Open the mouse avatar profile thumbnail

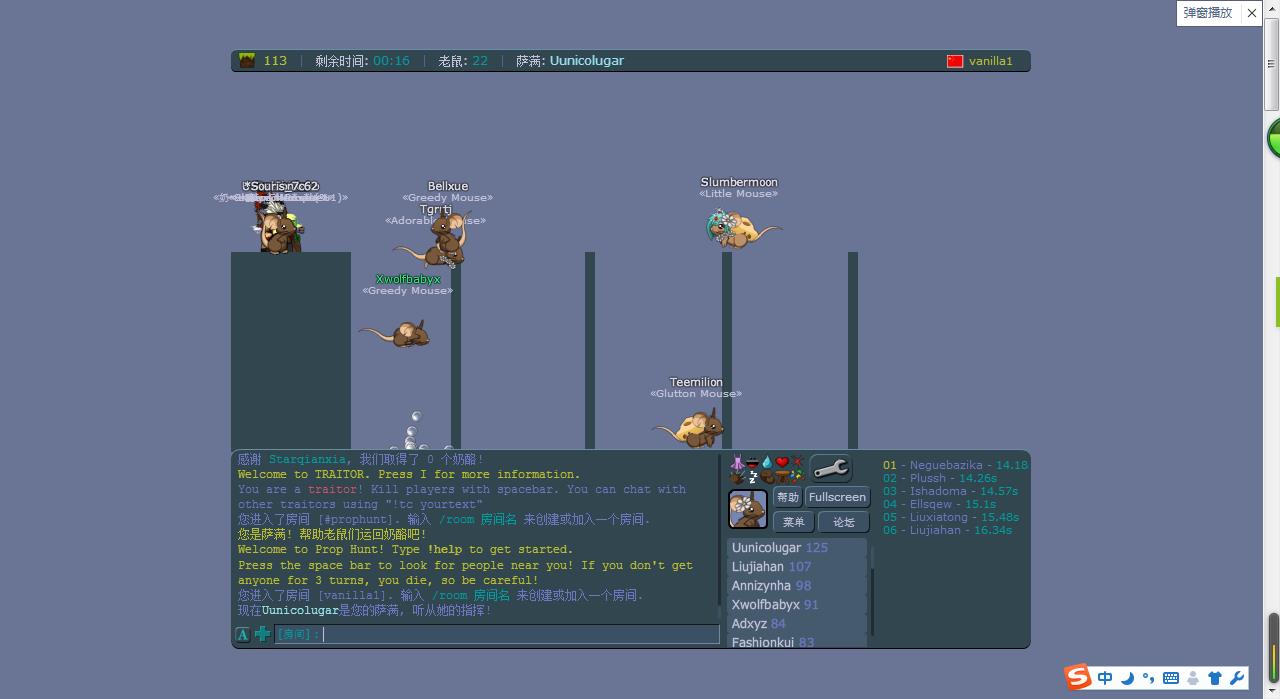[x=748, y=509]
